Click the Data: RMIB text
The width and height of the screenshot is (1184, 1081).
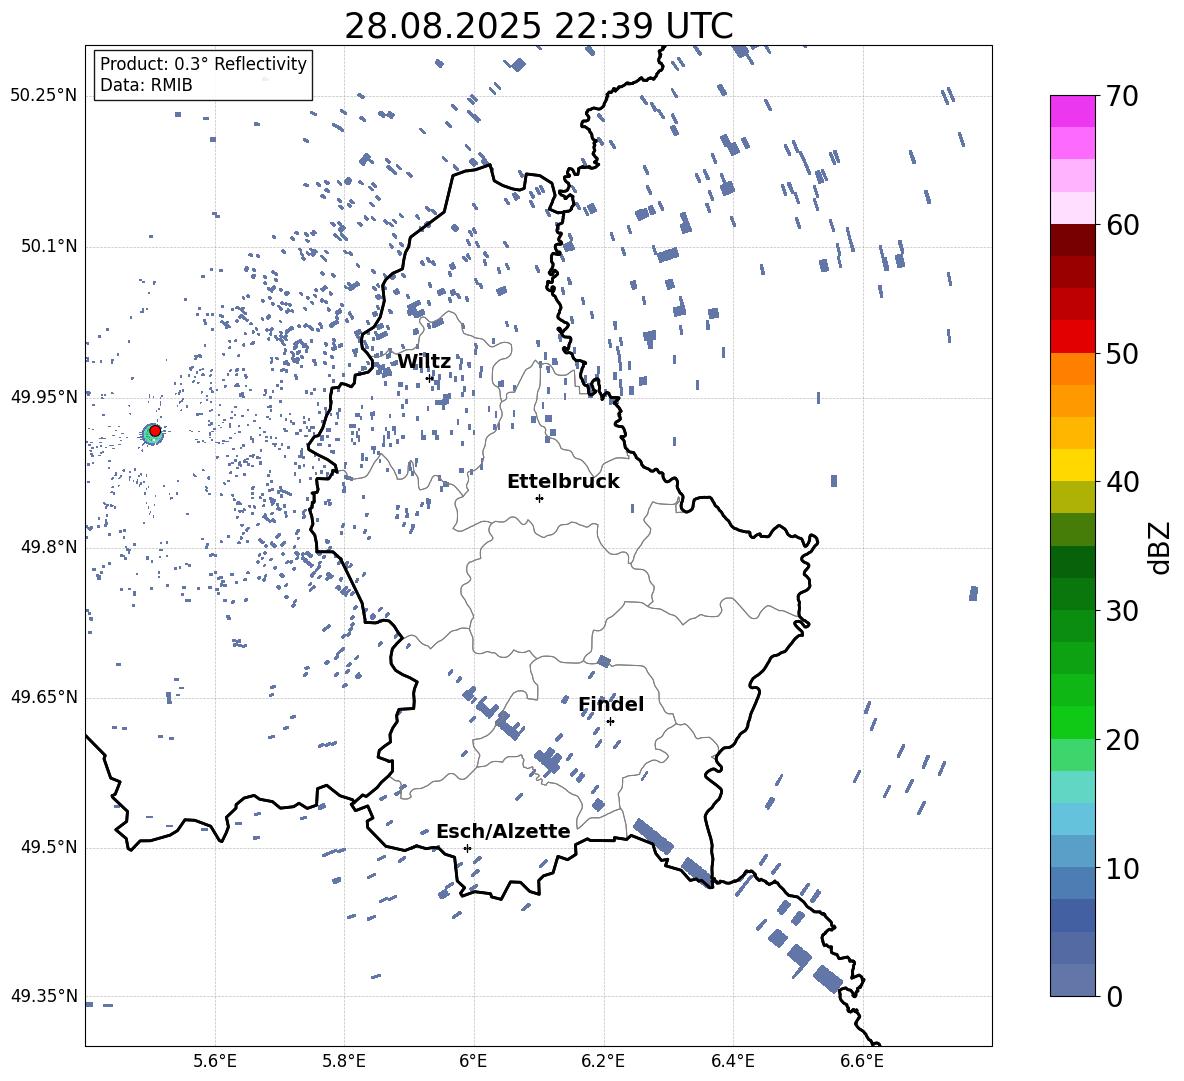coord(146,85)
